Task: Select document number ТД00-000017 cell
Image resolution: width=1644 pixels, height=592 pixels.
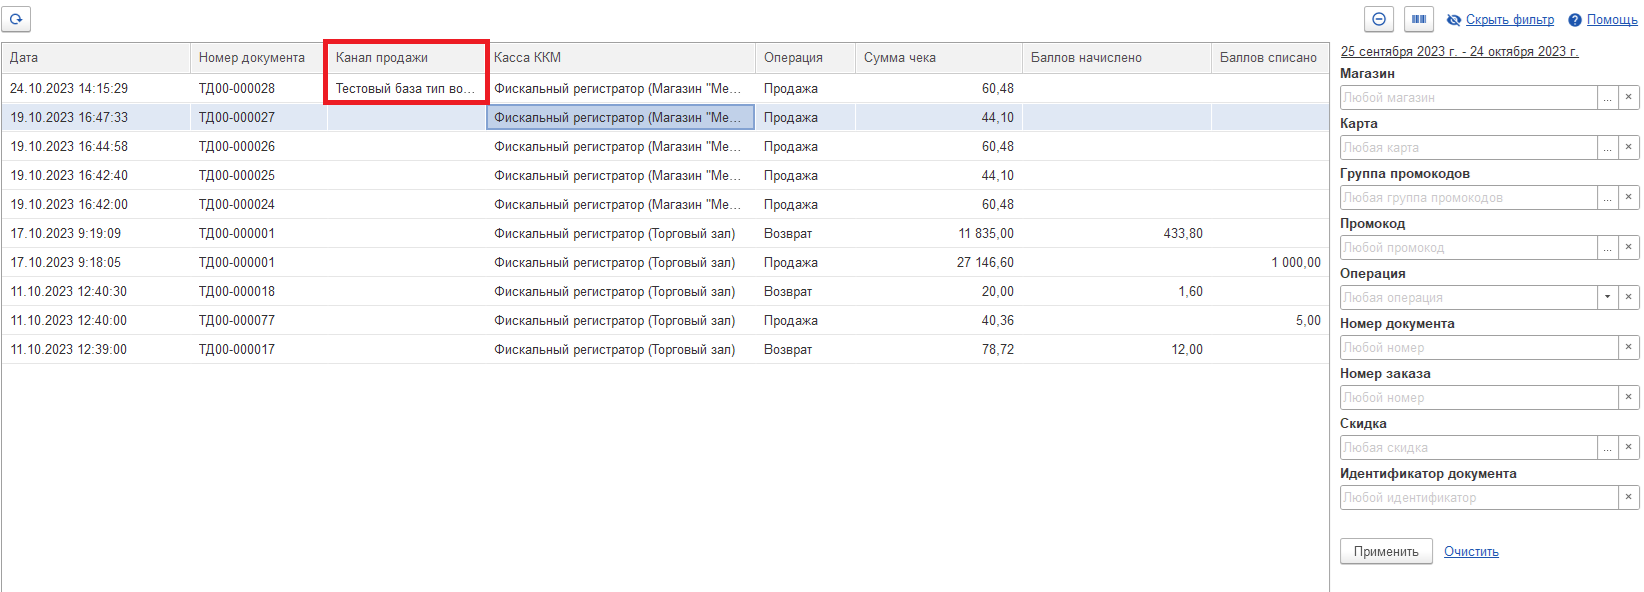Action: tap(258, 349)
